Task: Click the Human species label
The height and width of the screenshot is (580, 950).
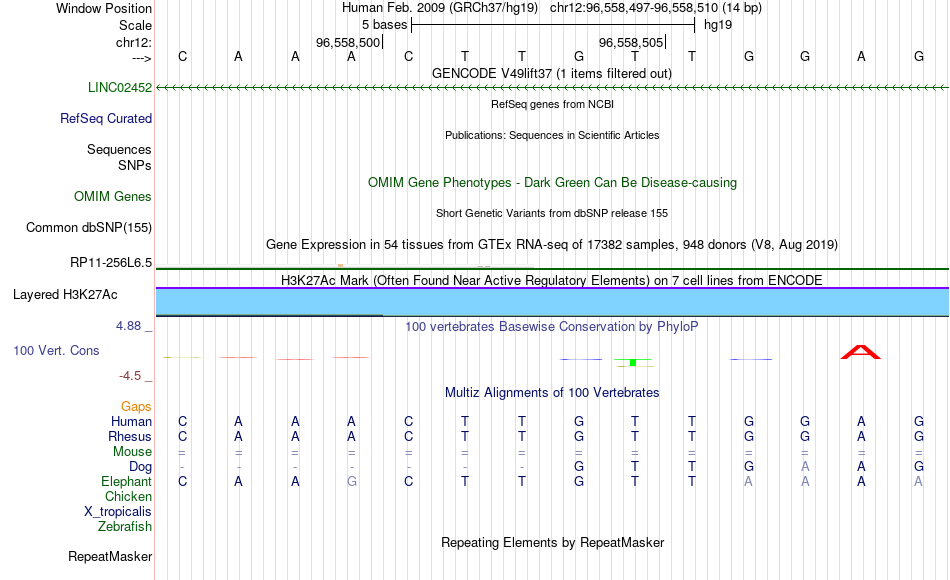Action: coord(131,421)
